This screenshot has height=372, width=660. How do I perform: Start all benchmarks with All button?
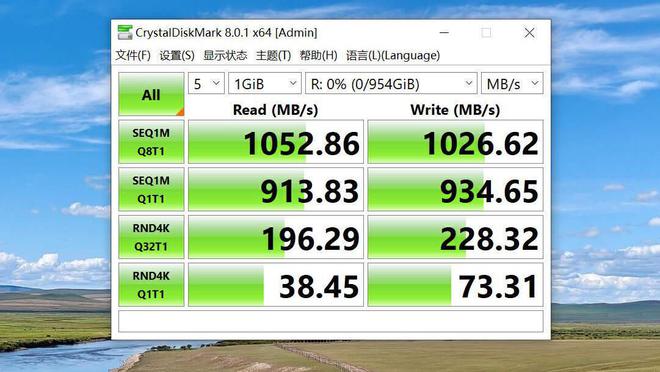tap(151, 94)
